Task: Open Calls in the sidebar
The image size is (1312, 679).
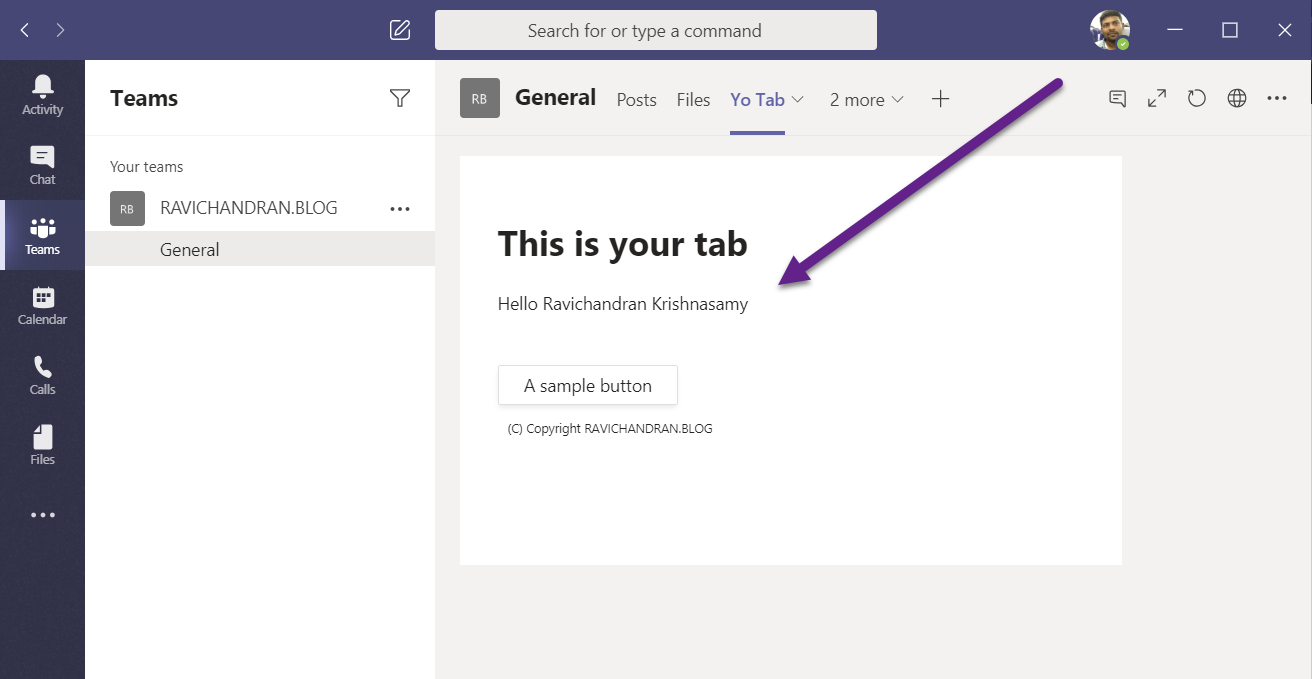Action: pyautogui.click(x=42, y=375)
